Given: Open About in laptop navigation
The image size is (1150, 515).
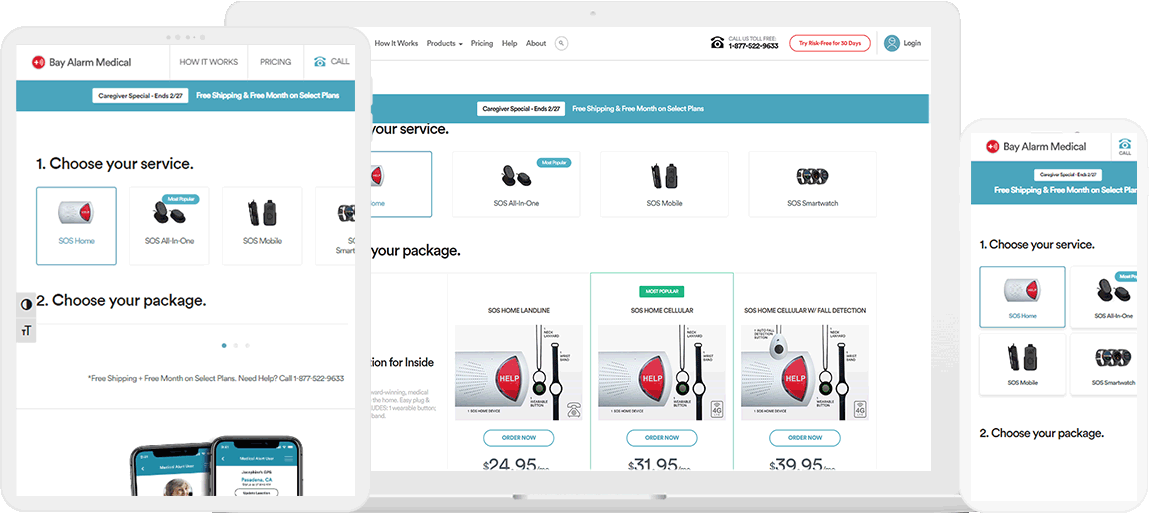Looking at the screenshot, I should coord(536,43).
